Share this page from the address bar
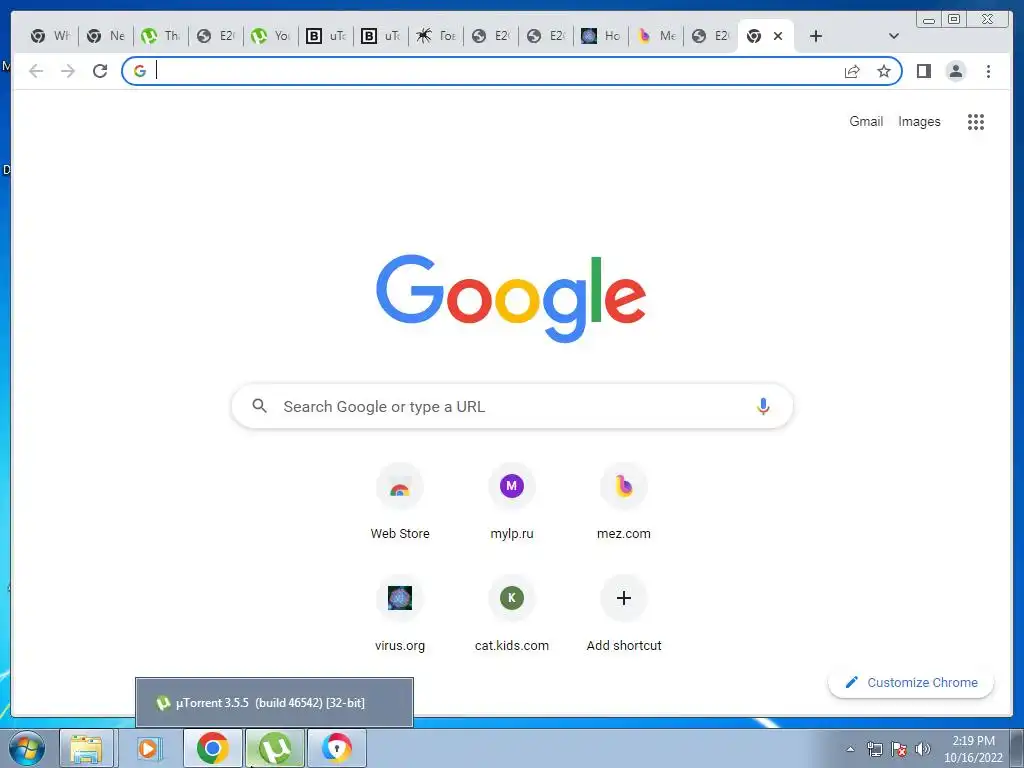This screenshot has height=768, width=1024. click(852, 71)
